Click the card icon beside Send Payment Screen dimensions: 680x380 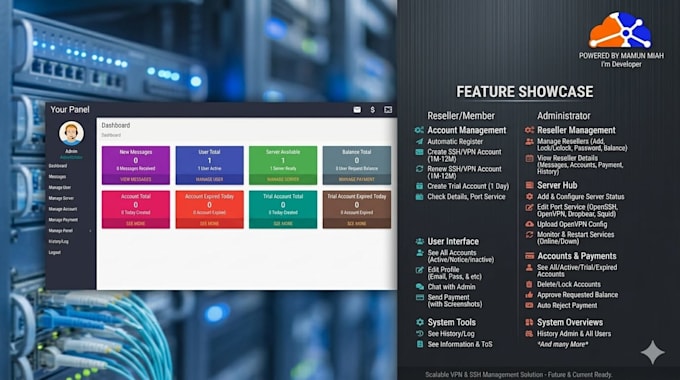(419, 298)
